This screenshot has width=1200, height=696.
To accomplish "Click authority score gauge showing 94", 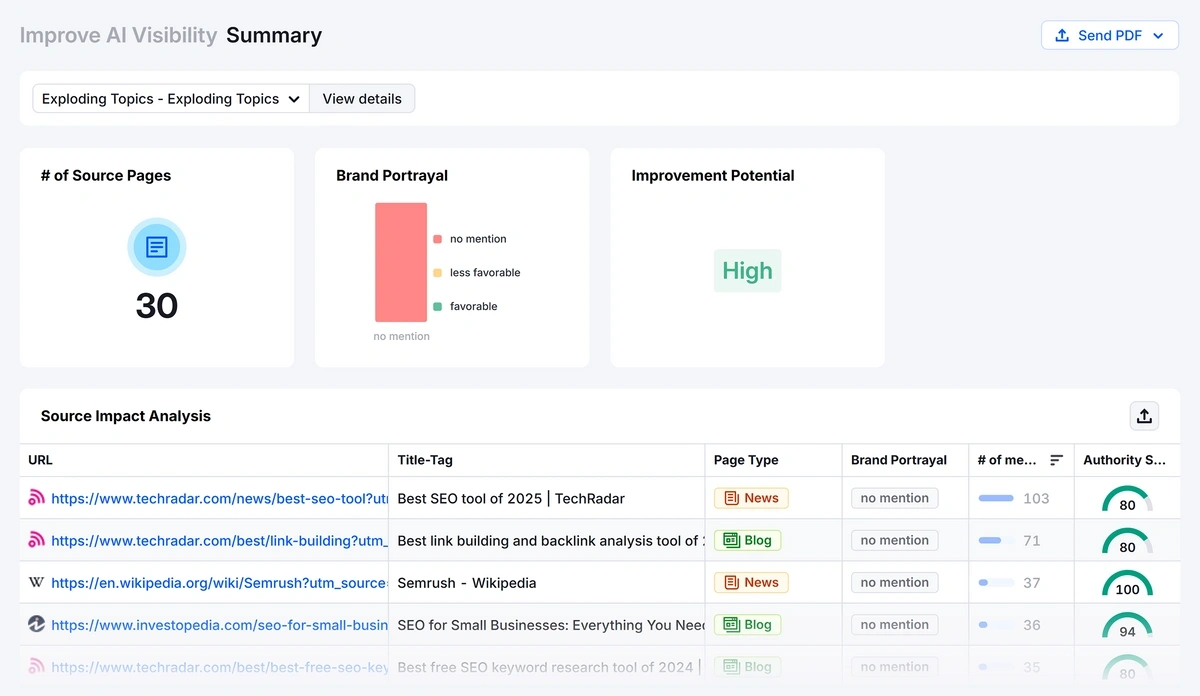I will [1127, 624].
